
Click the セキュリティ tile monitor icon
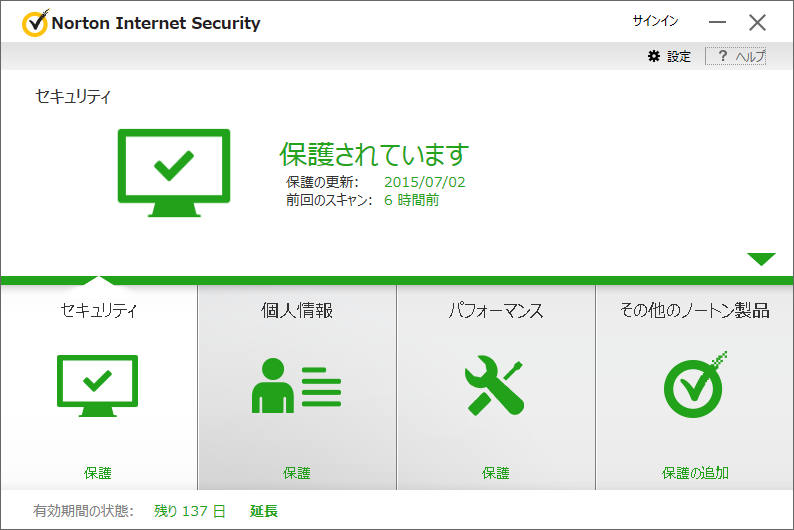97,386
